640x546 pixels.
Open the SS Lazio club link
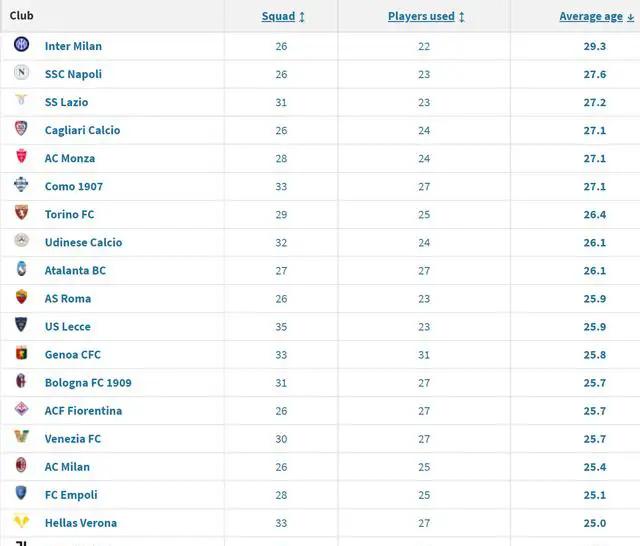[x=67, y=102]
